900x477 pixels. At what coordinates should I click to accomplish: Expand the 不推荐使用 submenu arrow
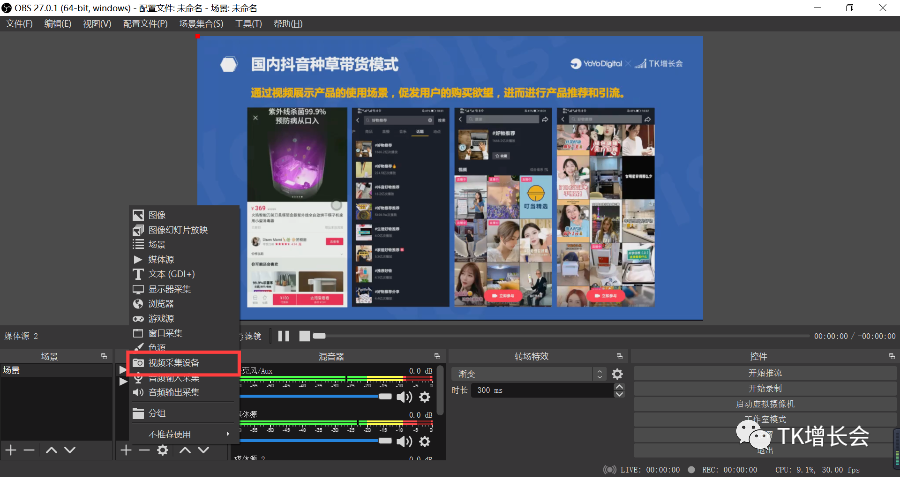click(228, 434)
